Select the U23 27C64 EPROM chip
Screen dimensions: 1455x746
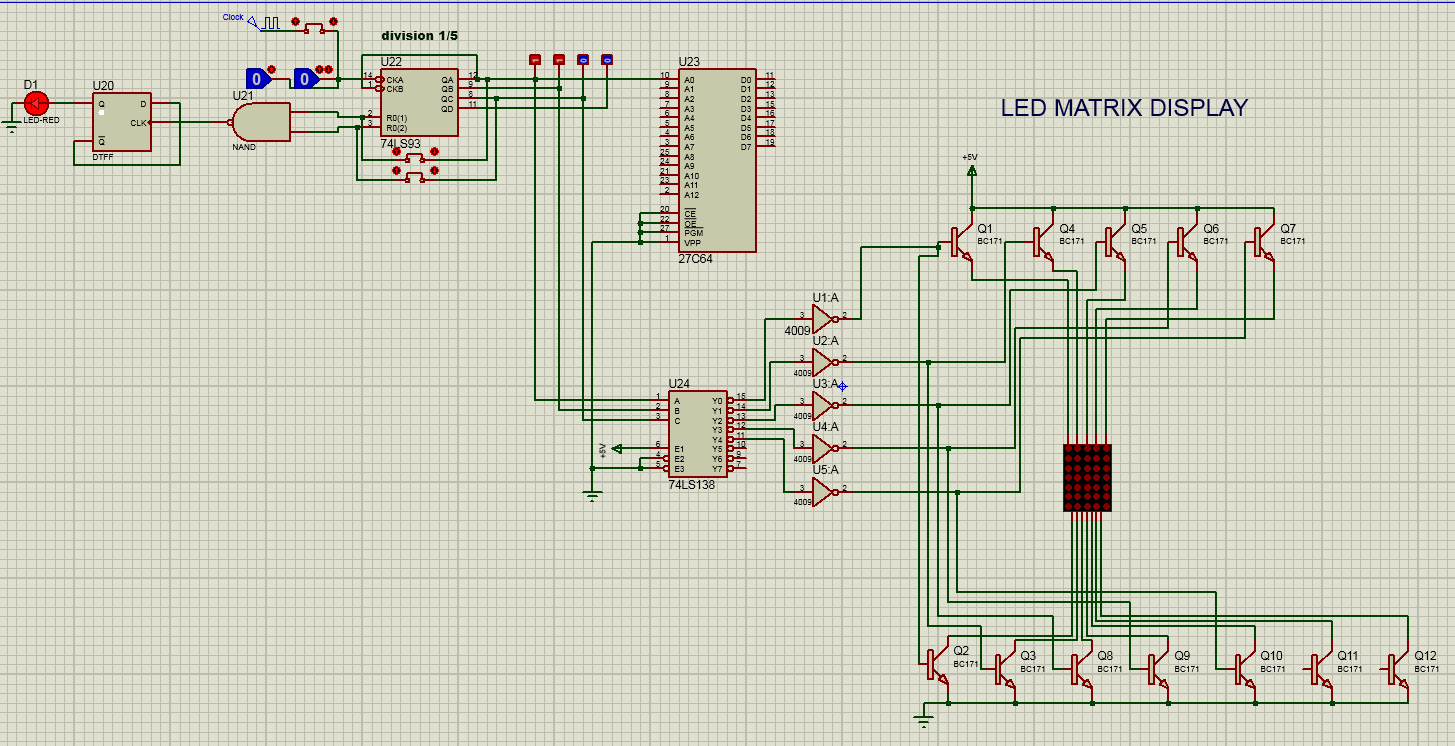pyautogui.click(x=717, y=161)
